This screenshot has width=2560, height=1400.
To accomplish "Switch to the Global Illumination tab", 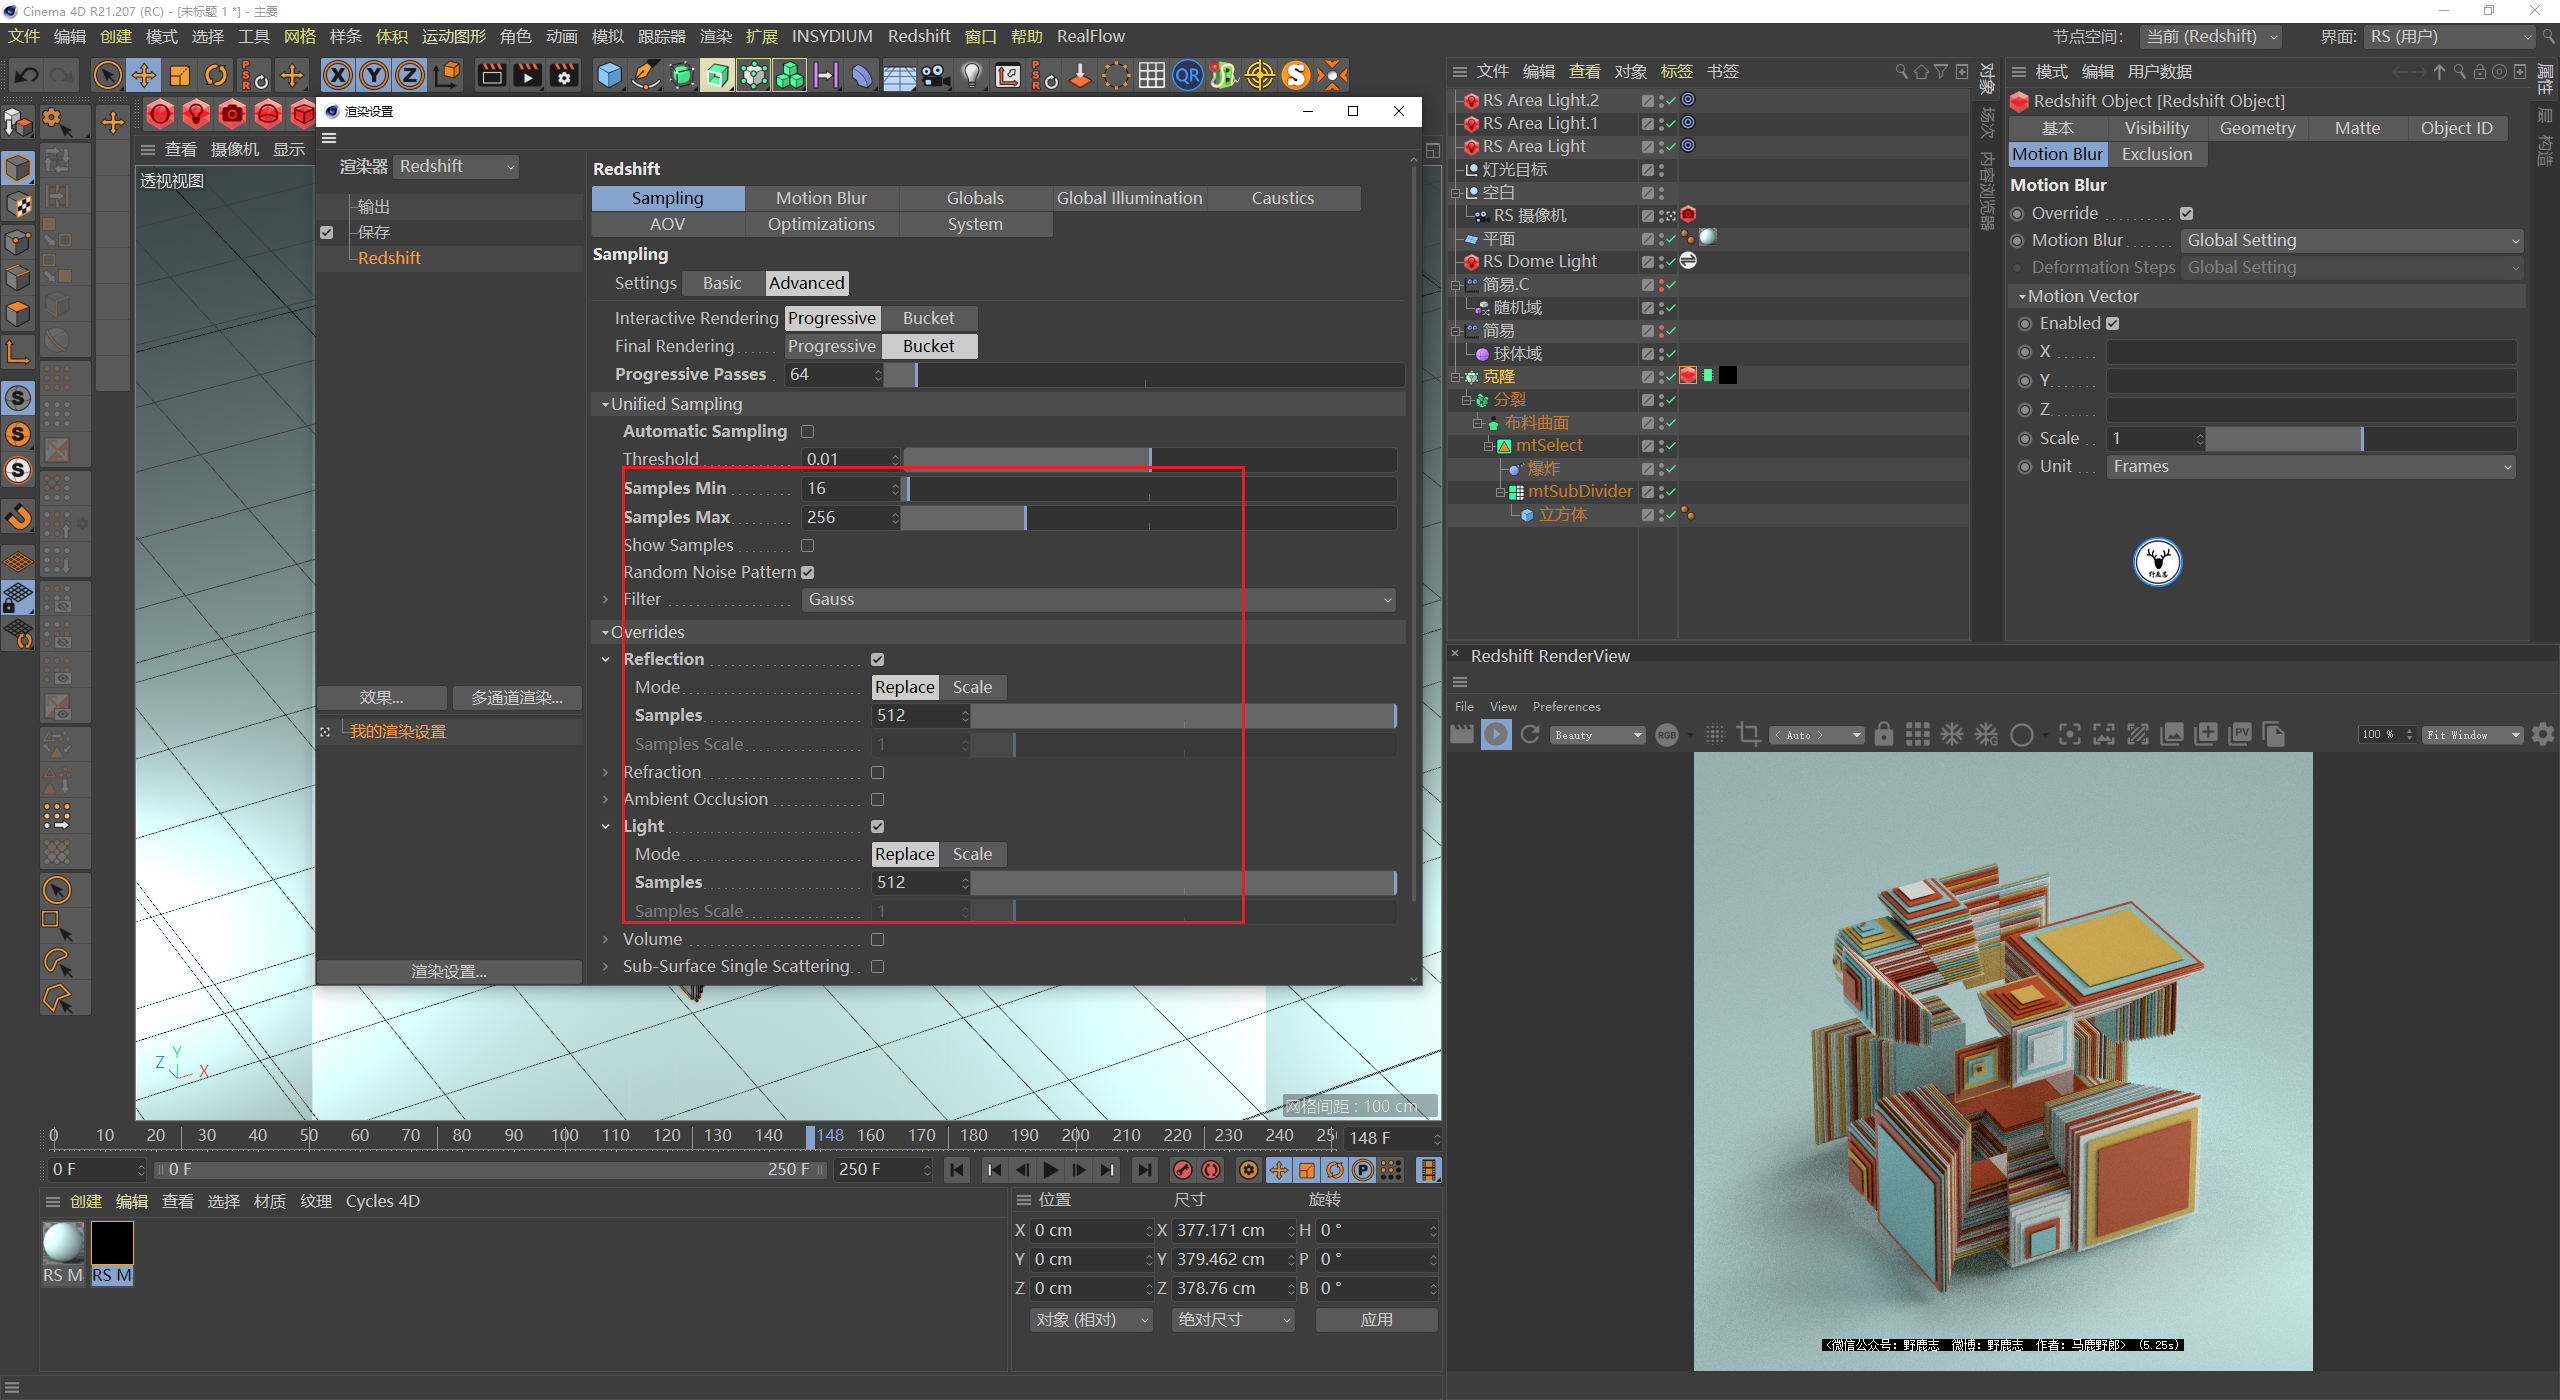I will pyautogui.click(x=1129, y=198).
